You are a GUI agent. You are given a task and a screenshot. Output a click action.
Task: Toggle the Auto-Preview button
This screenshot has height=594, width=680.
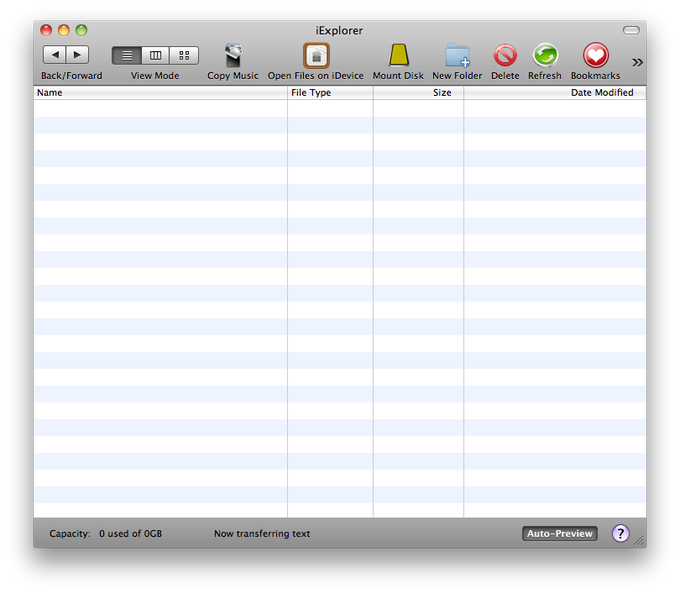[x=560, y=534]
